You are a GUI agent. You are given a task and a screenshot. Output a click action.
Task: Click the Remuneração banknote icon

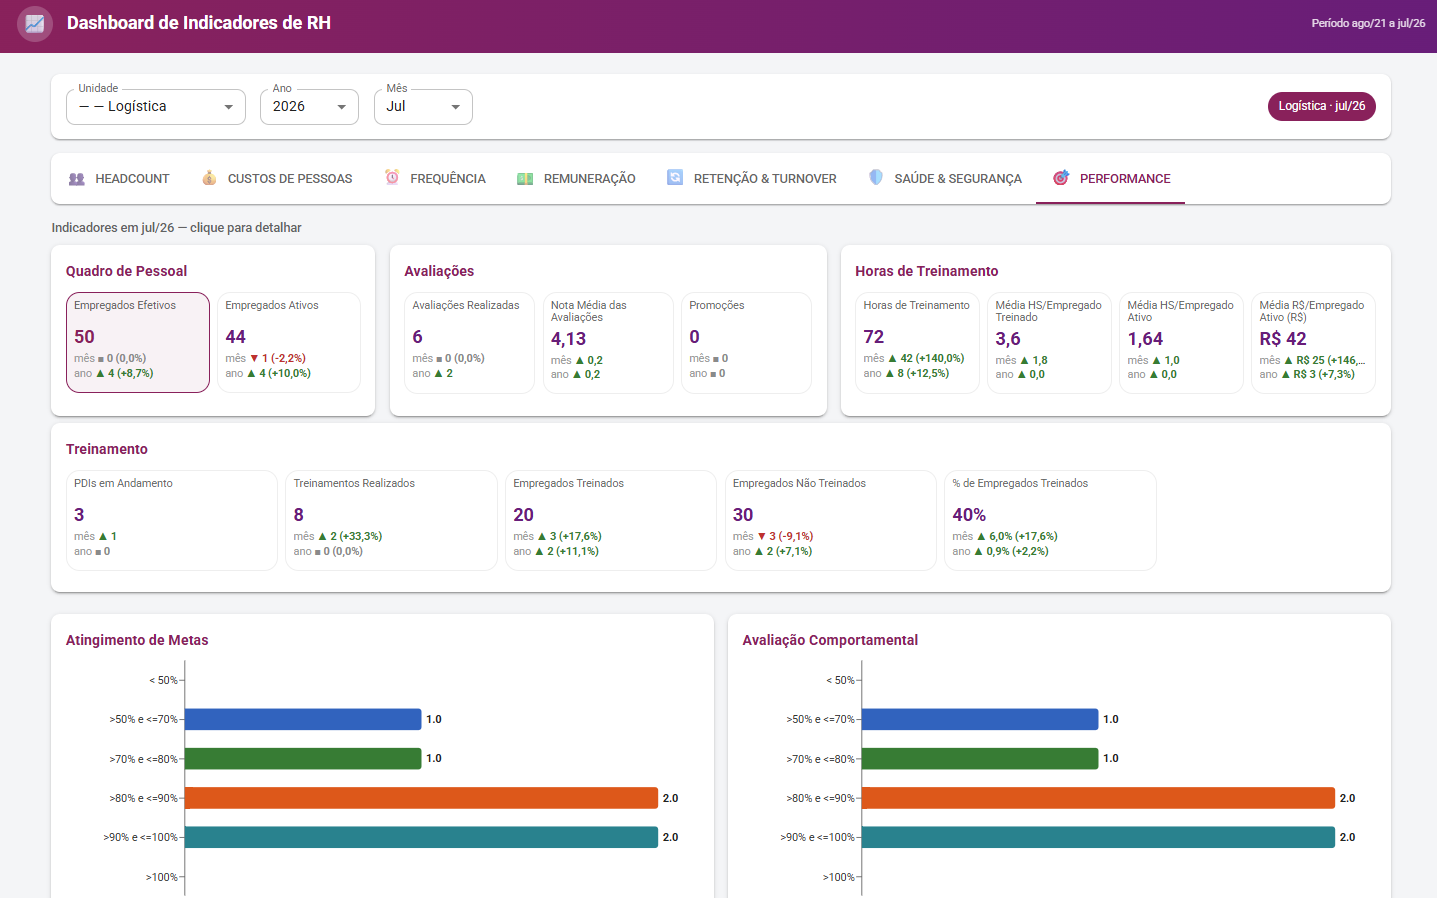click(525, 179)
